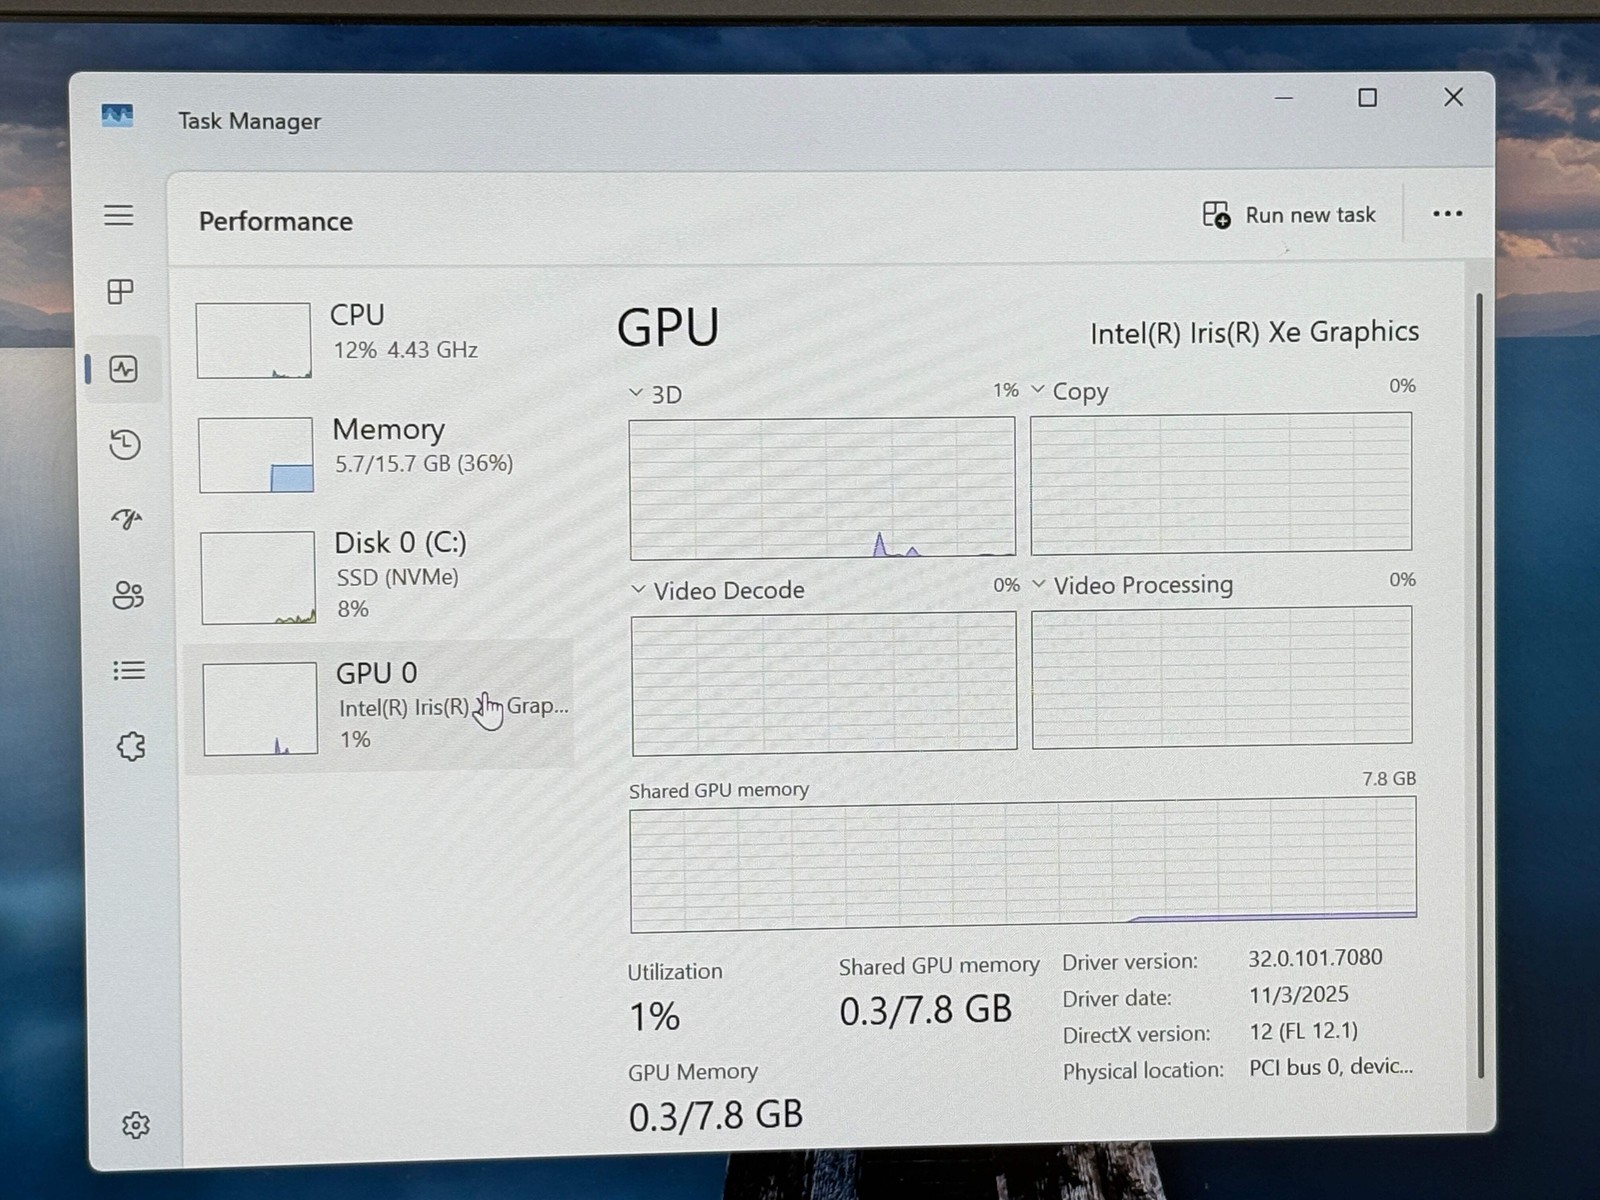This screenshot has width=1600, height=1200.
Task: Close the Task Manager window
Action: click(1454, 97)
